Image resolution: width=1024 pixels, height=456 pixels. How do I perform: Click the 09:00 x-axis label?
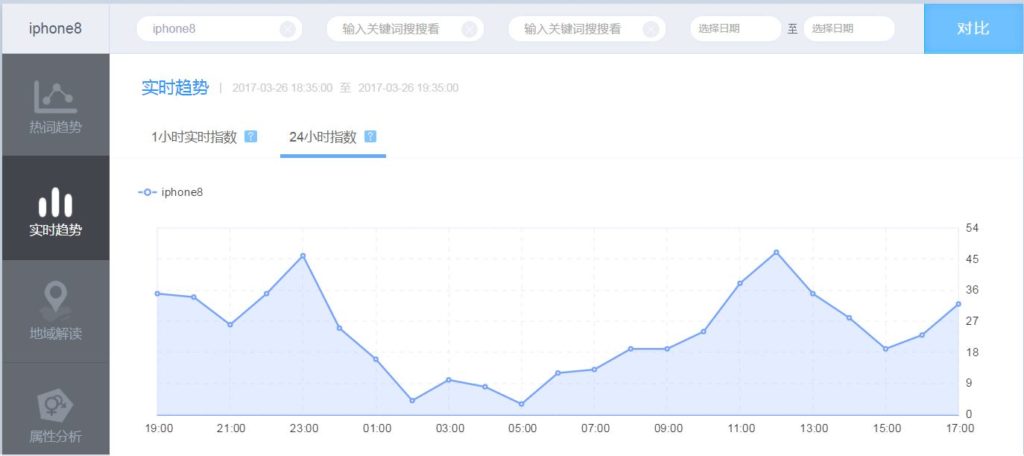click(x=668, y=429)
